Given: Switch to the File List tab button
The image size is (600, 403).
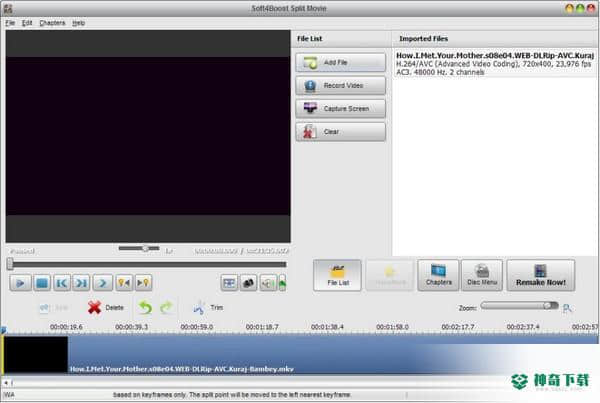Looking at the screenshot, I should 338,276.
